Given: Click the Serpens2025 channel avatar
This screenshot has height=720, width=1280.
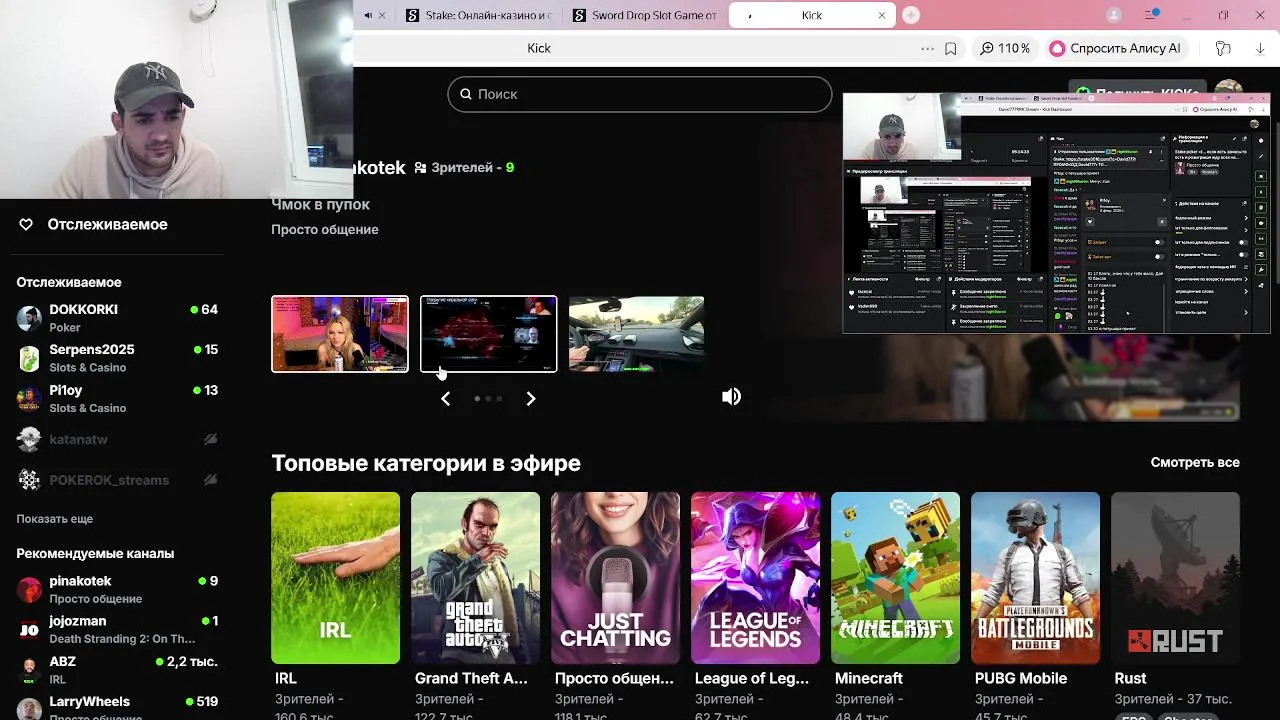Looking at the screenshot, I should (30, 358).
